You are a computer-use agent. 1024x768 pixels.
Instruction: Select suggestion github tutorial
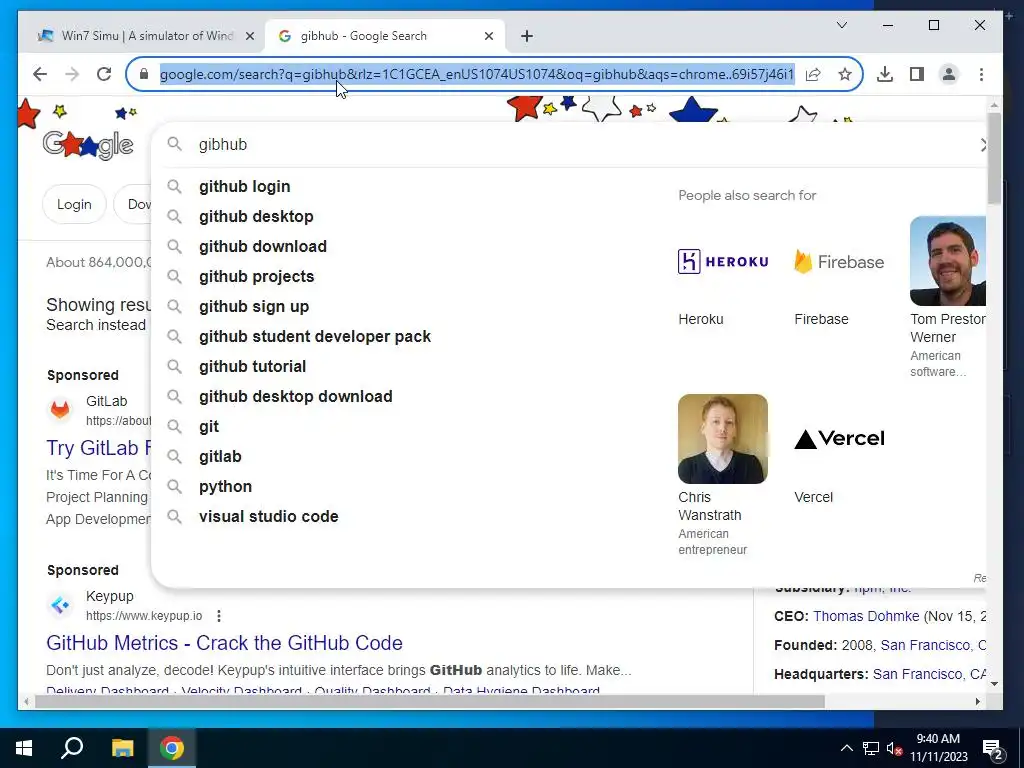252,366
